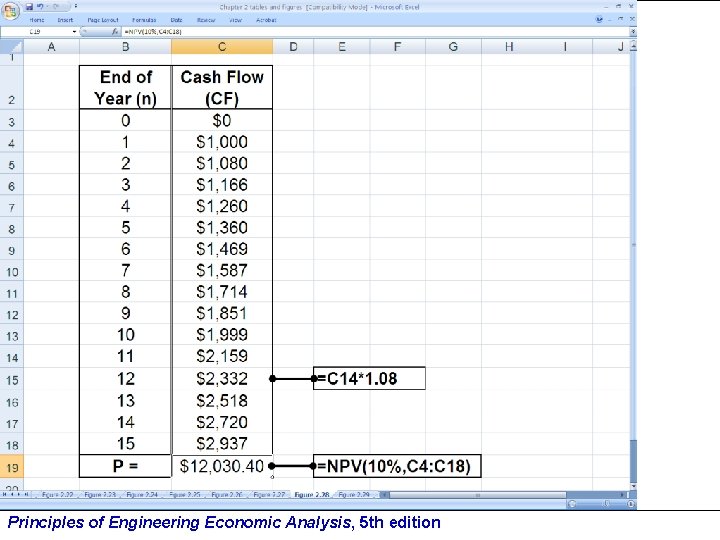
Task: Select row 3 header
Action: [x=12, y=121]
